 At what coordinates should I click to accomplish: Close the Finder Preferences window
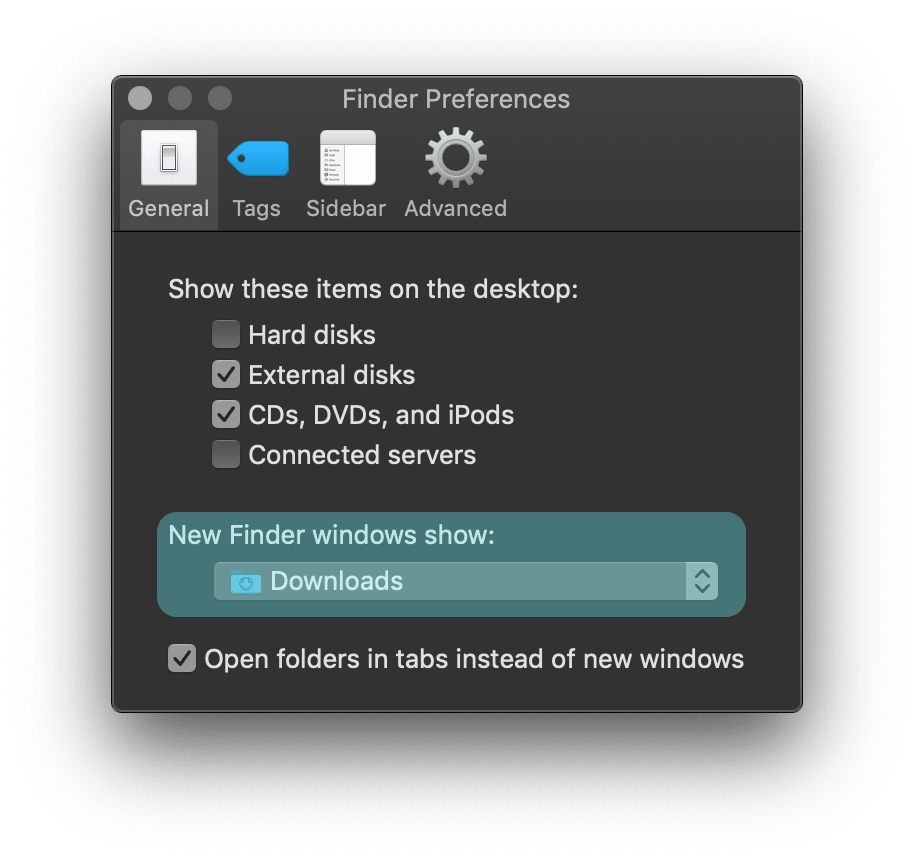140,98
